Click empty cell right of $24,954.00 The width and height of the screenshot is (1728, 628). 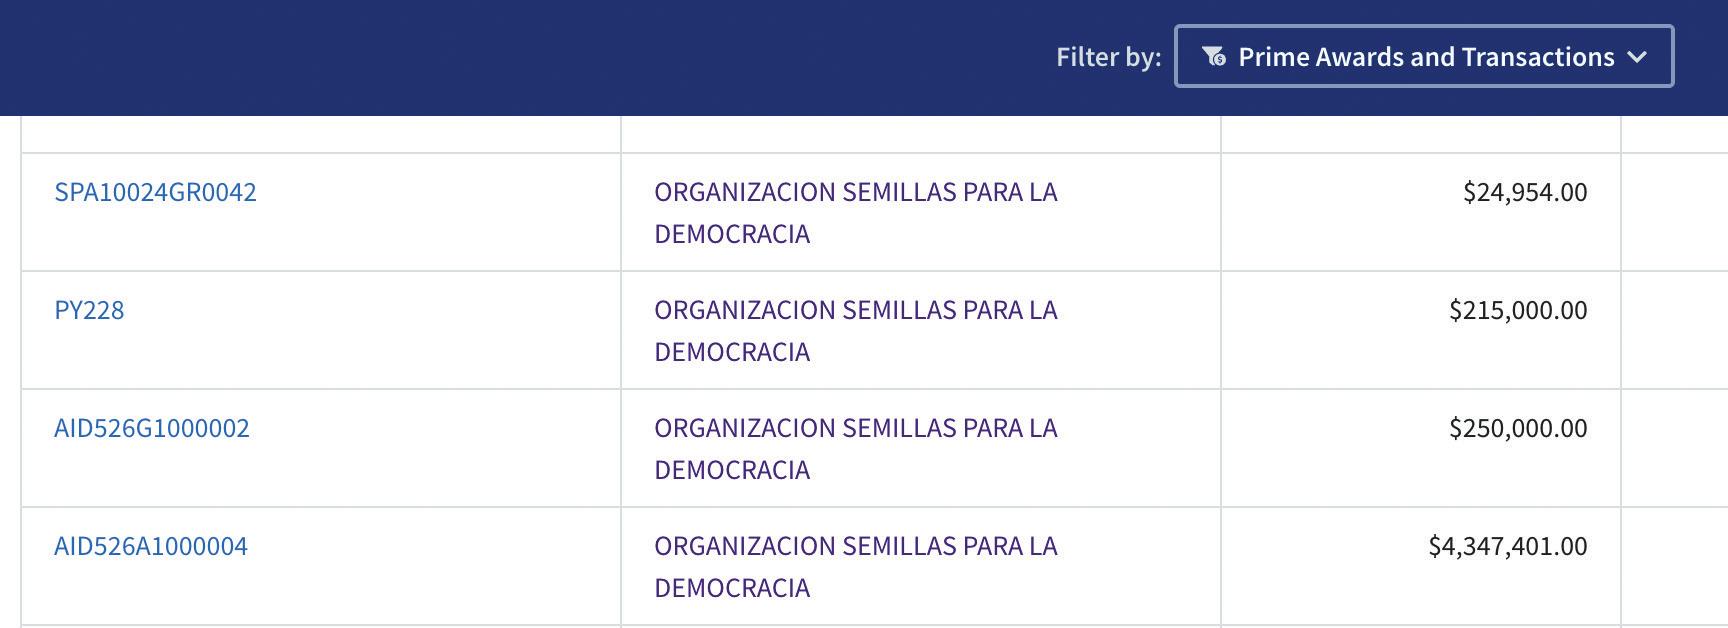coord(1674,212)
